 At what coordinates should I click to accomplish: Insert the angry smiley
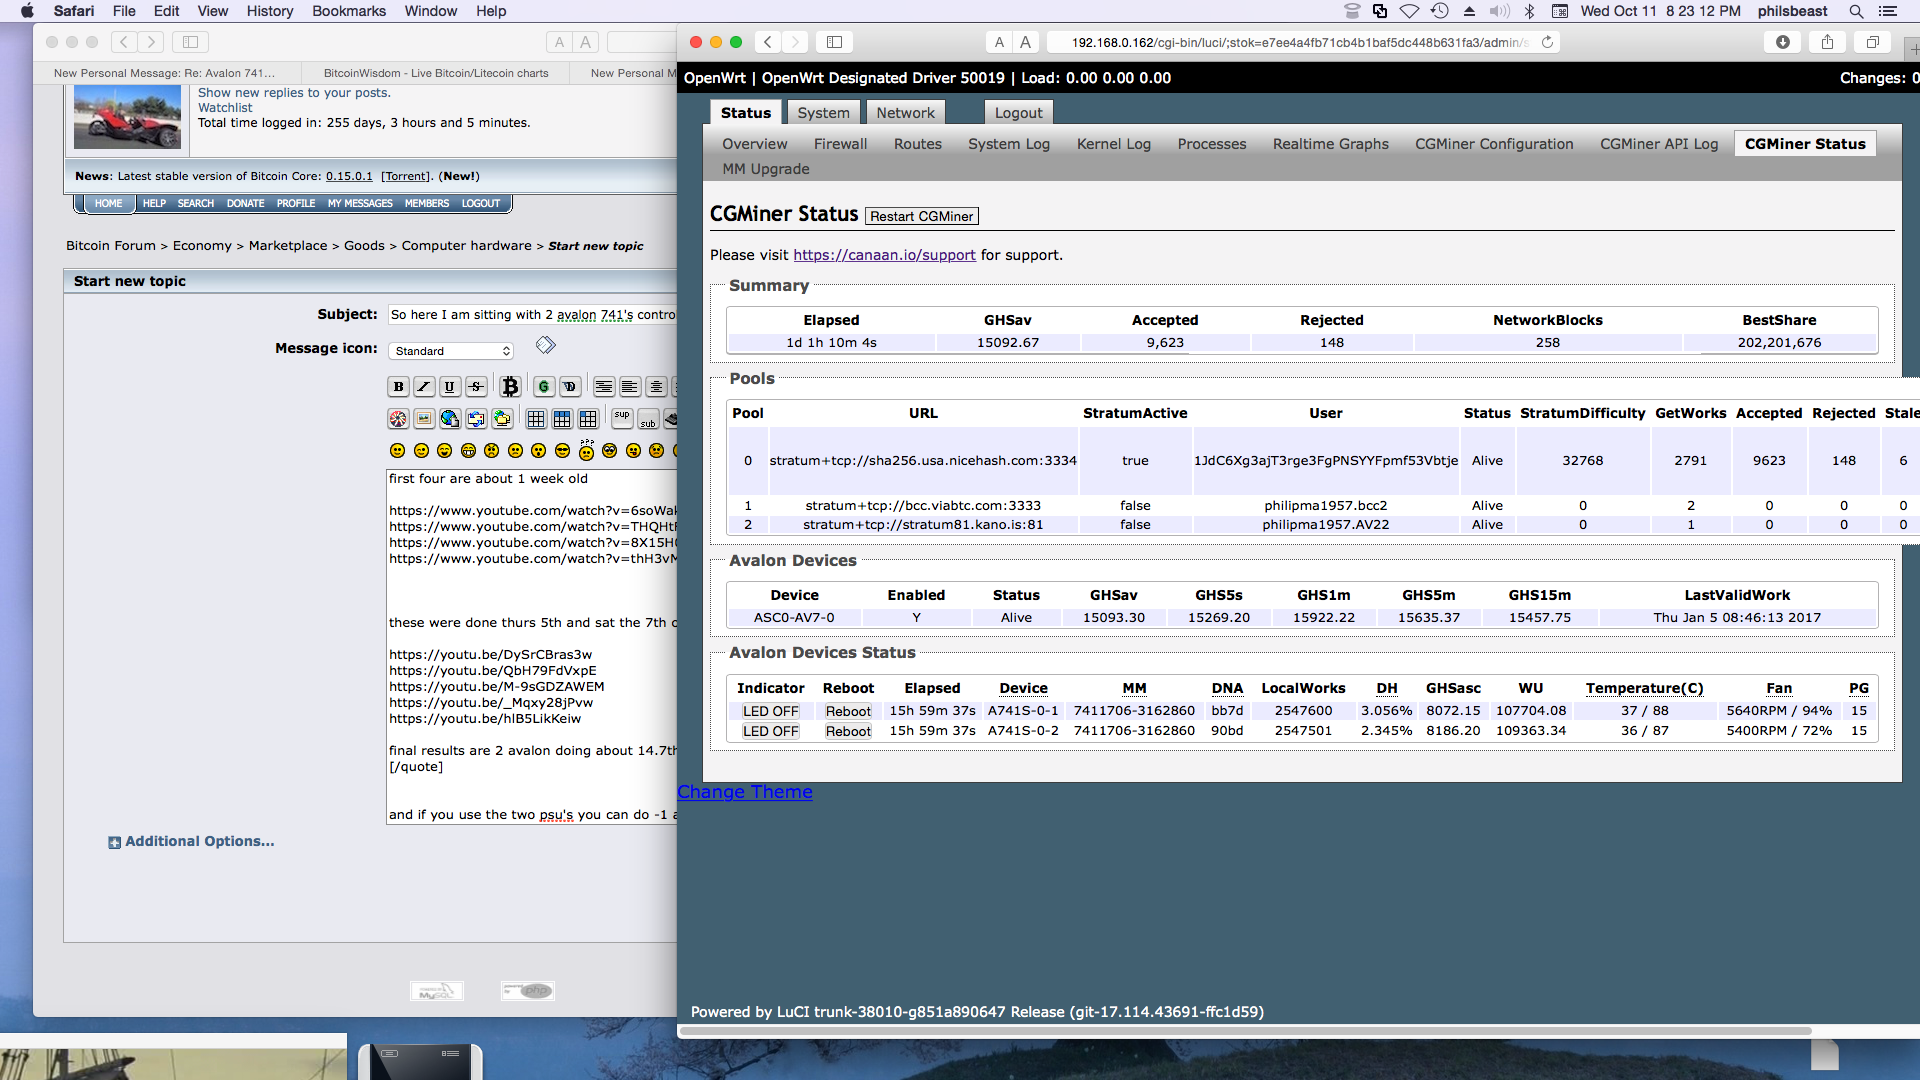[x=491, y=451]
